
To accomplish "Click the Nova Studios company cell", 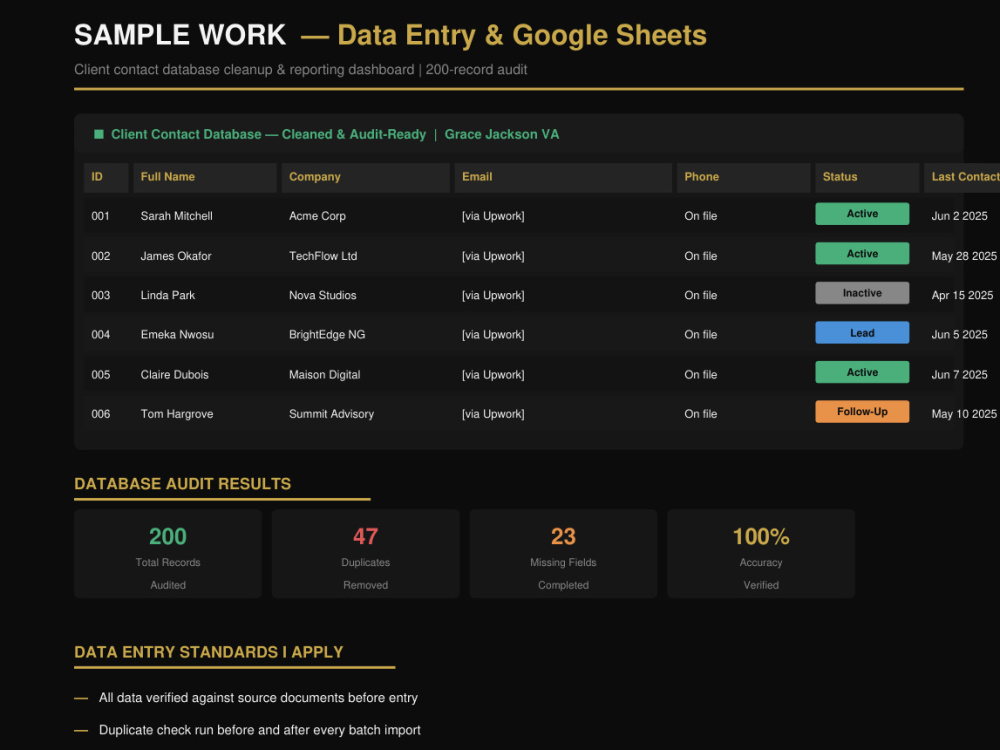I will 323,295.
